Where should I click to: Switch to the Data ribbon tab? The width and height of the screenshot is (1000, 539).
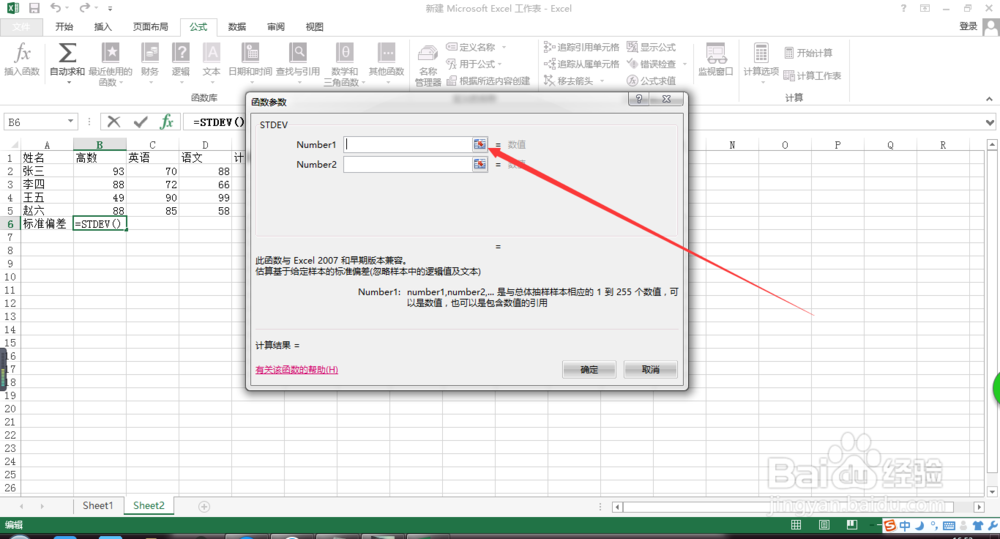(237, 27)
